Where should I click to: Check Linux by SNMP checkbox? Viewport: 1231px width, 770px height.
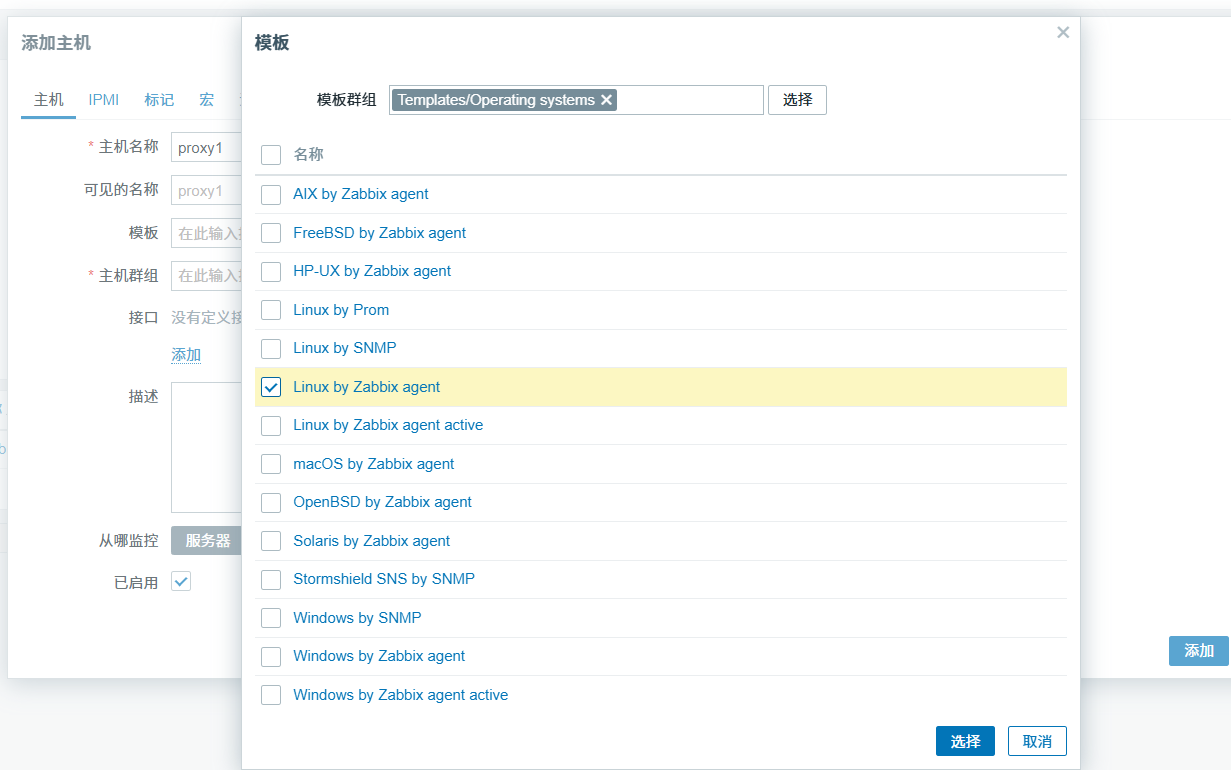click(x=271, y=348)
